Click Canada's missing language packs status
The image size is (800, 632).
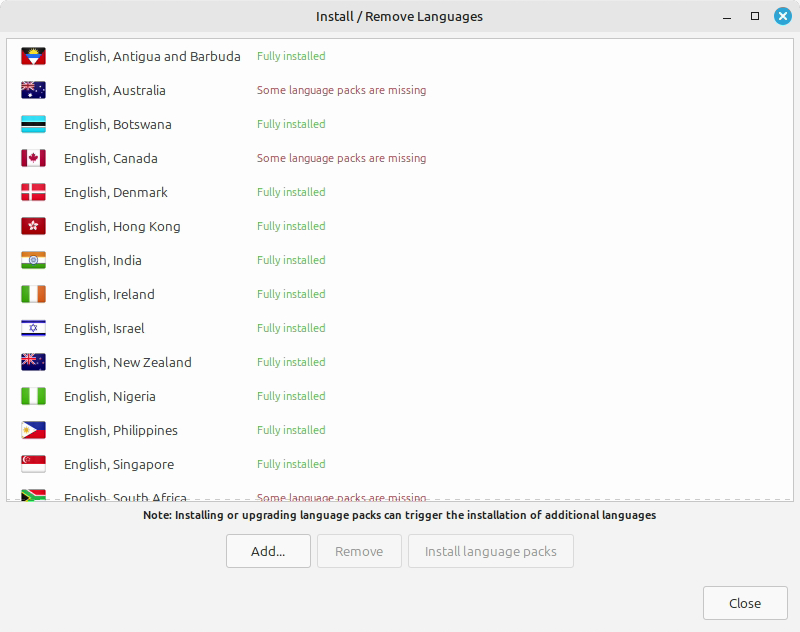(x=341, y=159)
